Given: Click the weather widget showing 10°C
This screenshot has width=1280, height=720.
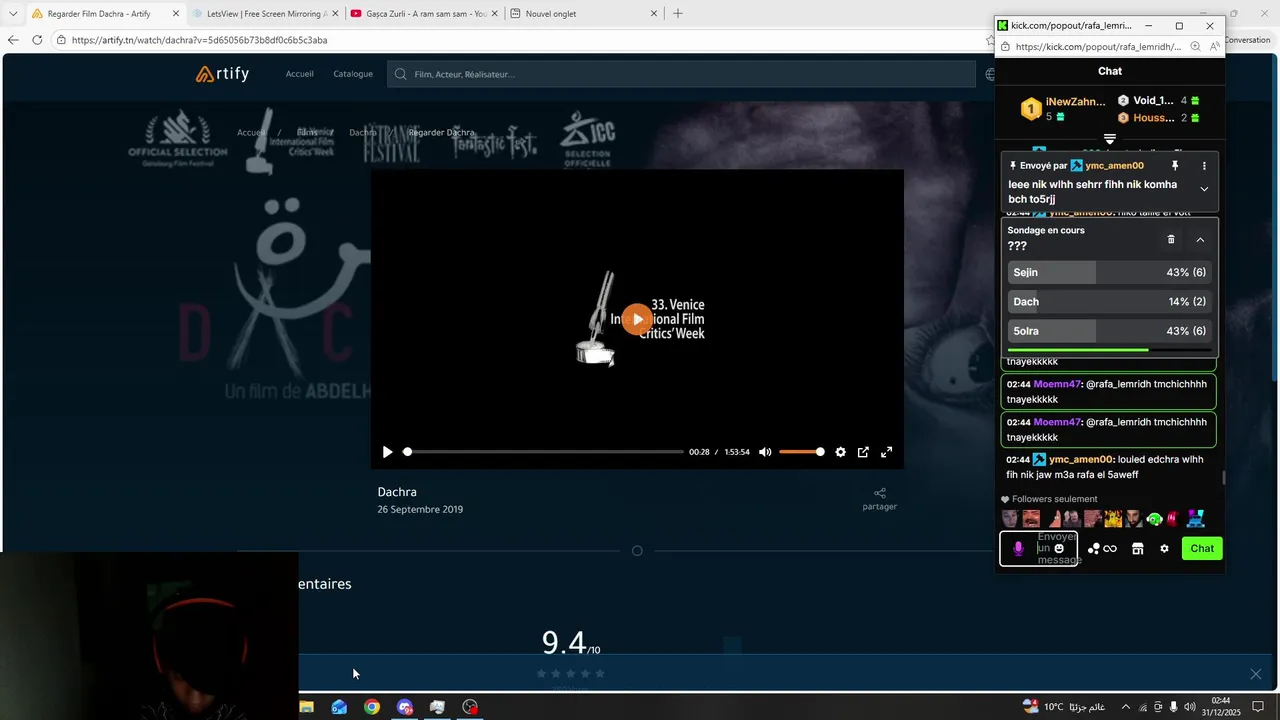Looking at the screenshot, I should click(x=1064, y=707).
